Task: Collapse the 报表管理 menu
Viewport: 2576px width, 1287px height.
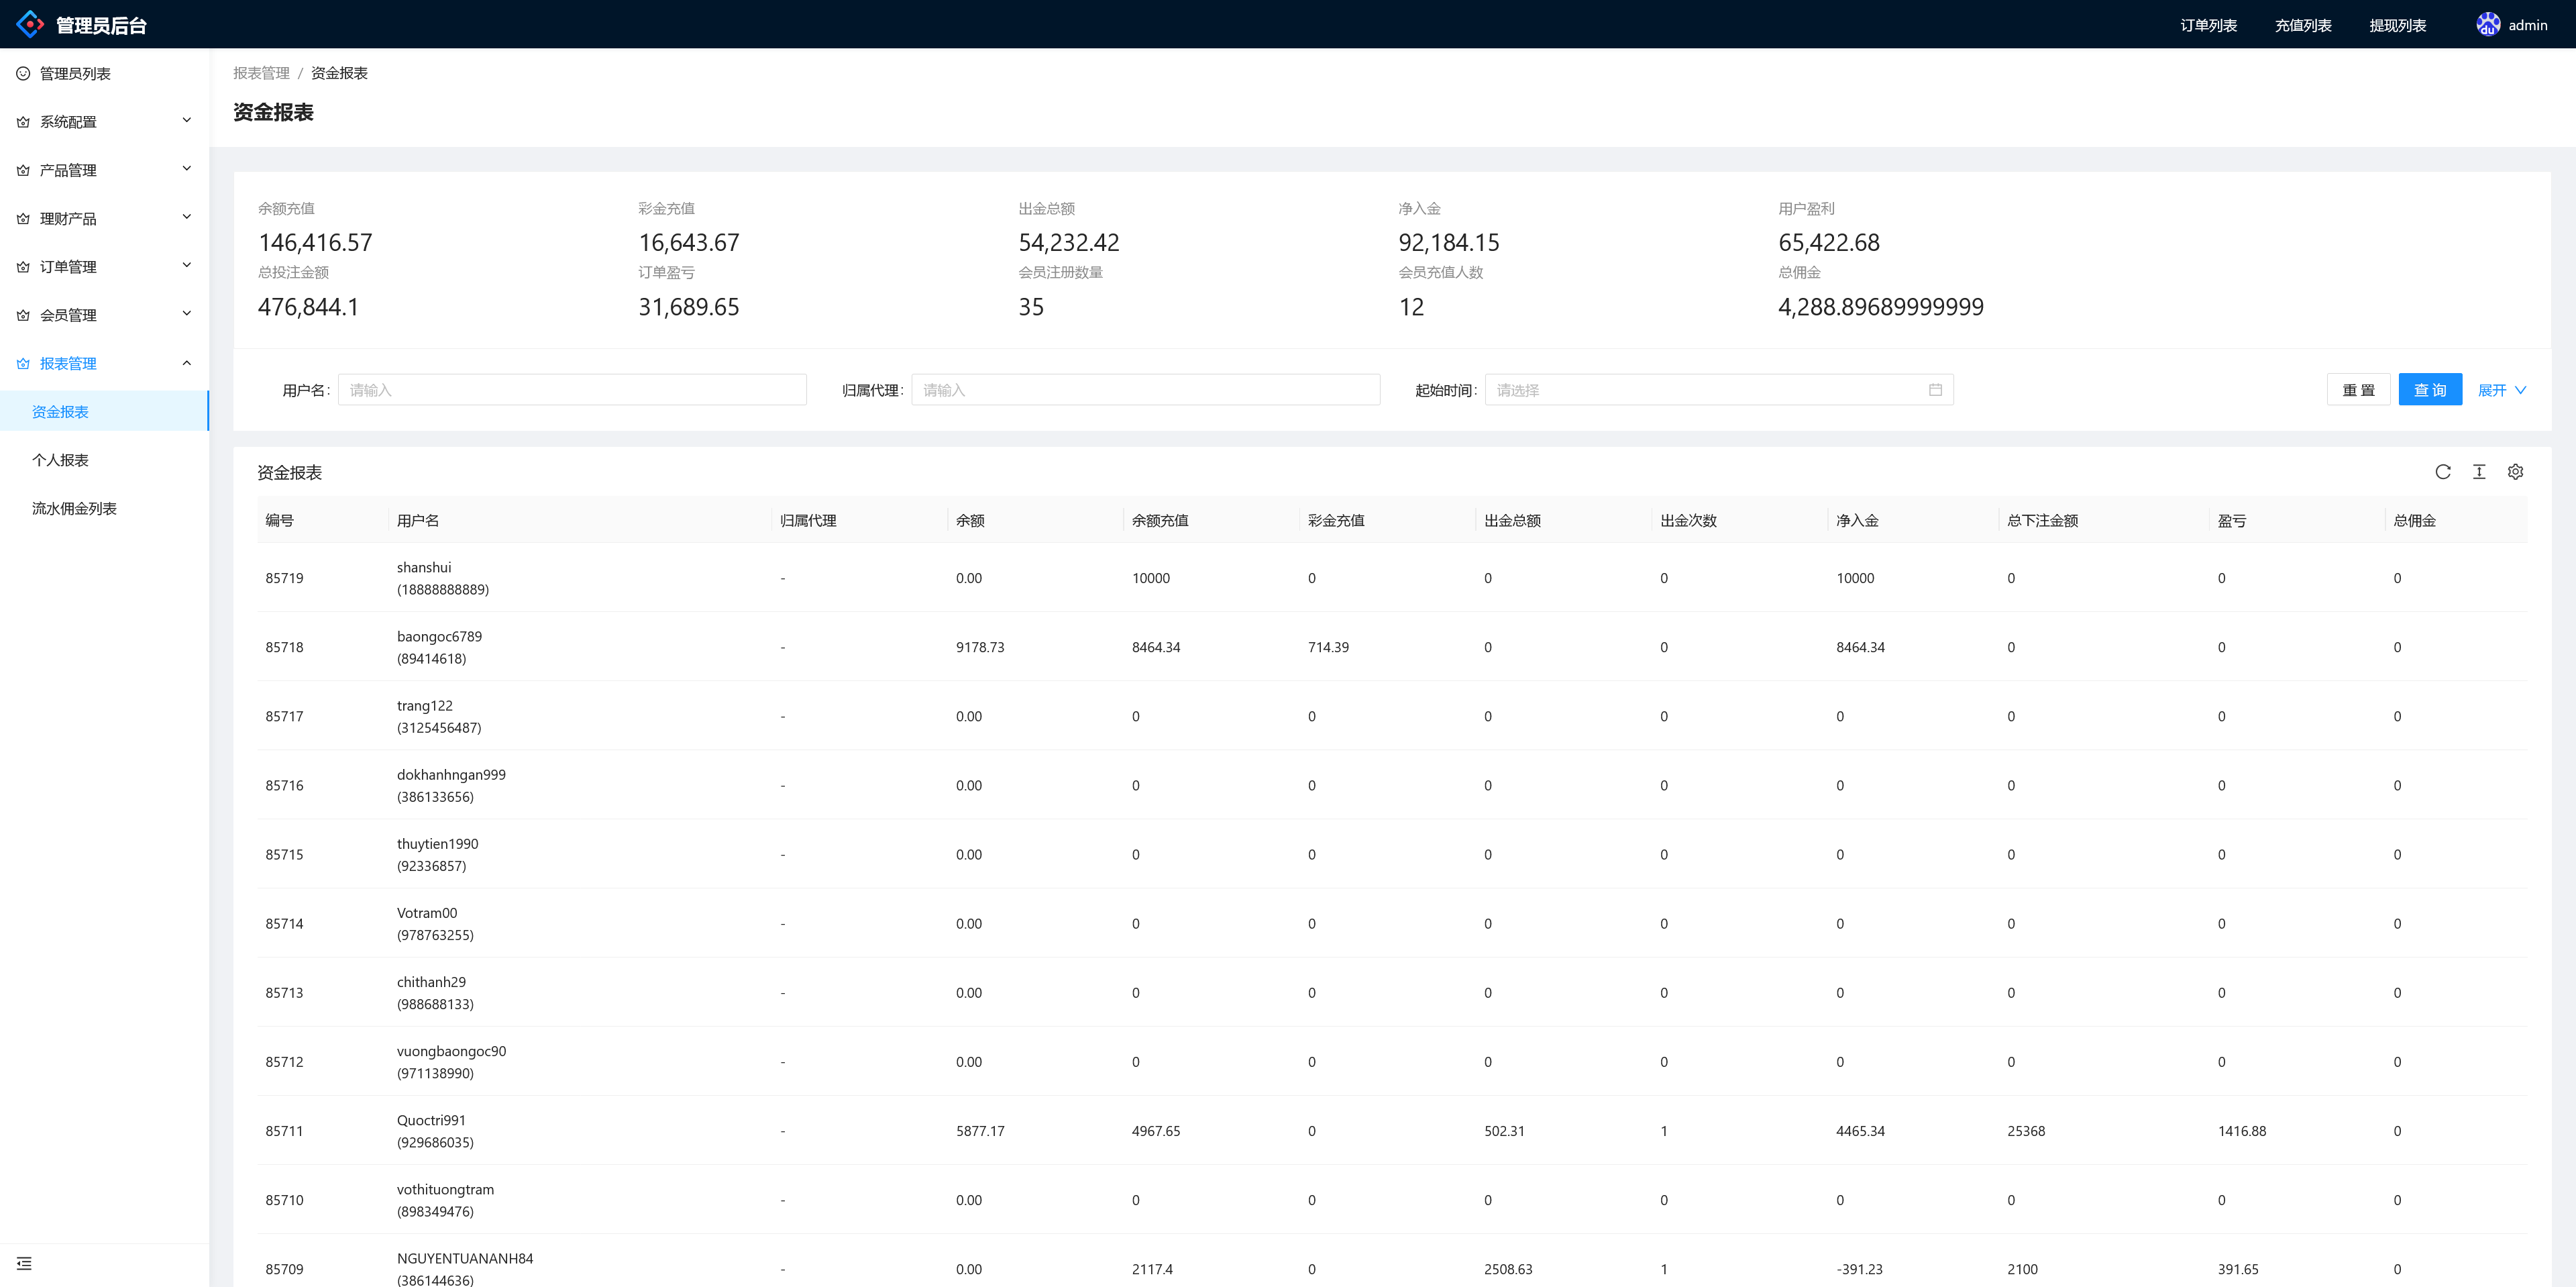Action: [x=104, y=363]
